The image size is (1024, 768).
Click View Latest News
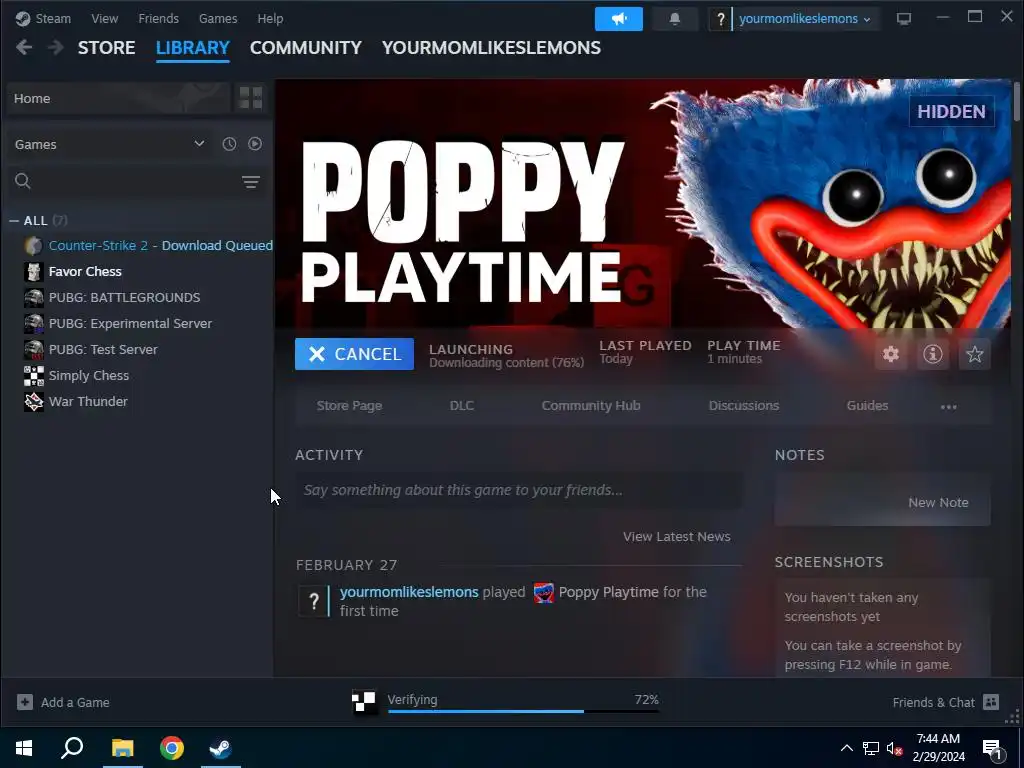click(x=677, y=536)
